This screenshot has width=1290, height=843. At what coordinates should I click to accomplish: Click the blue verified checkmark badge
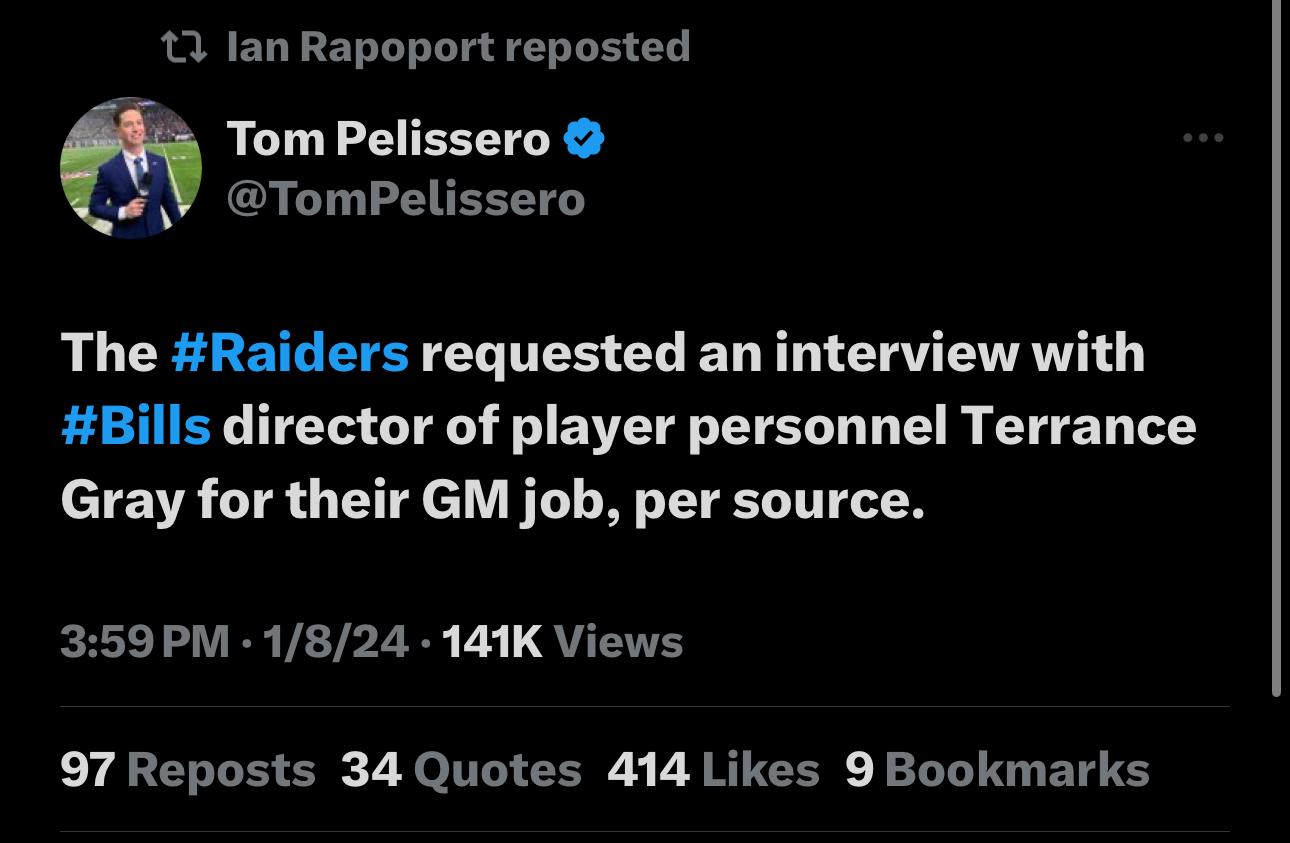click(585, 139)
